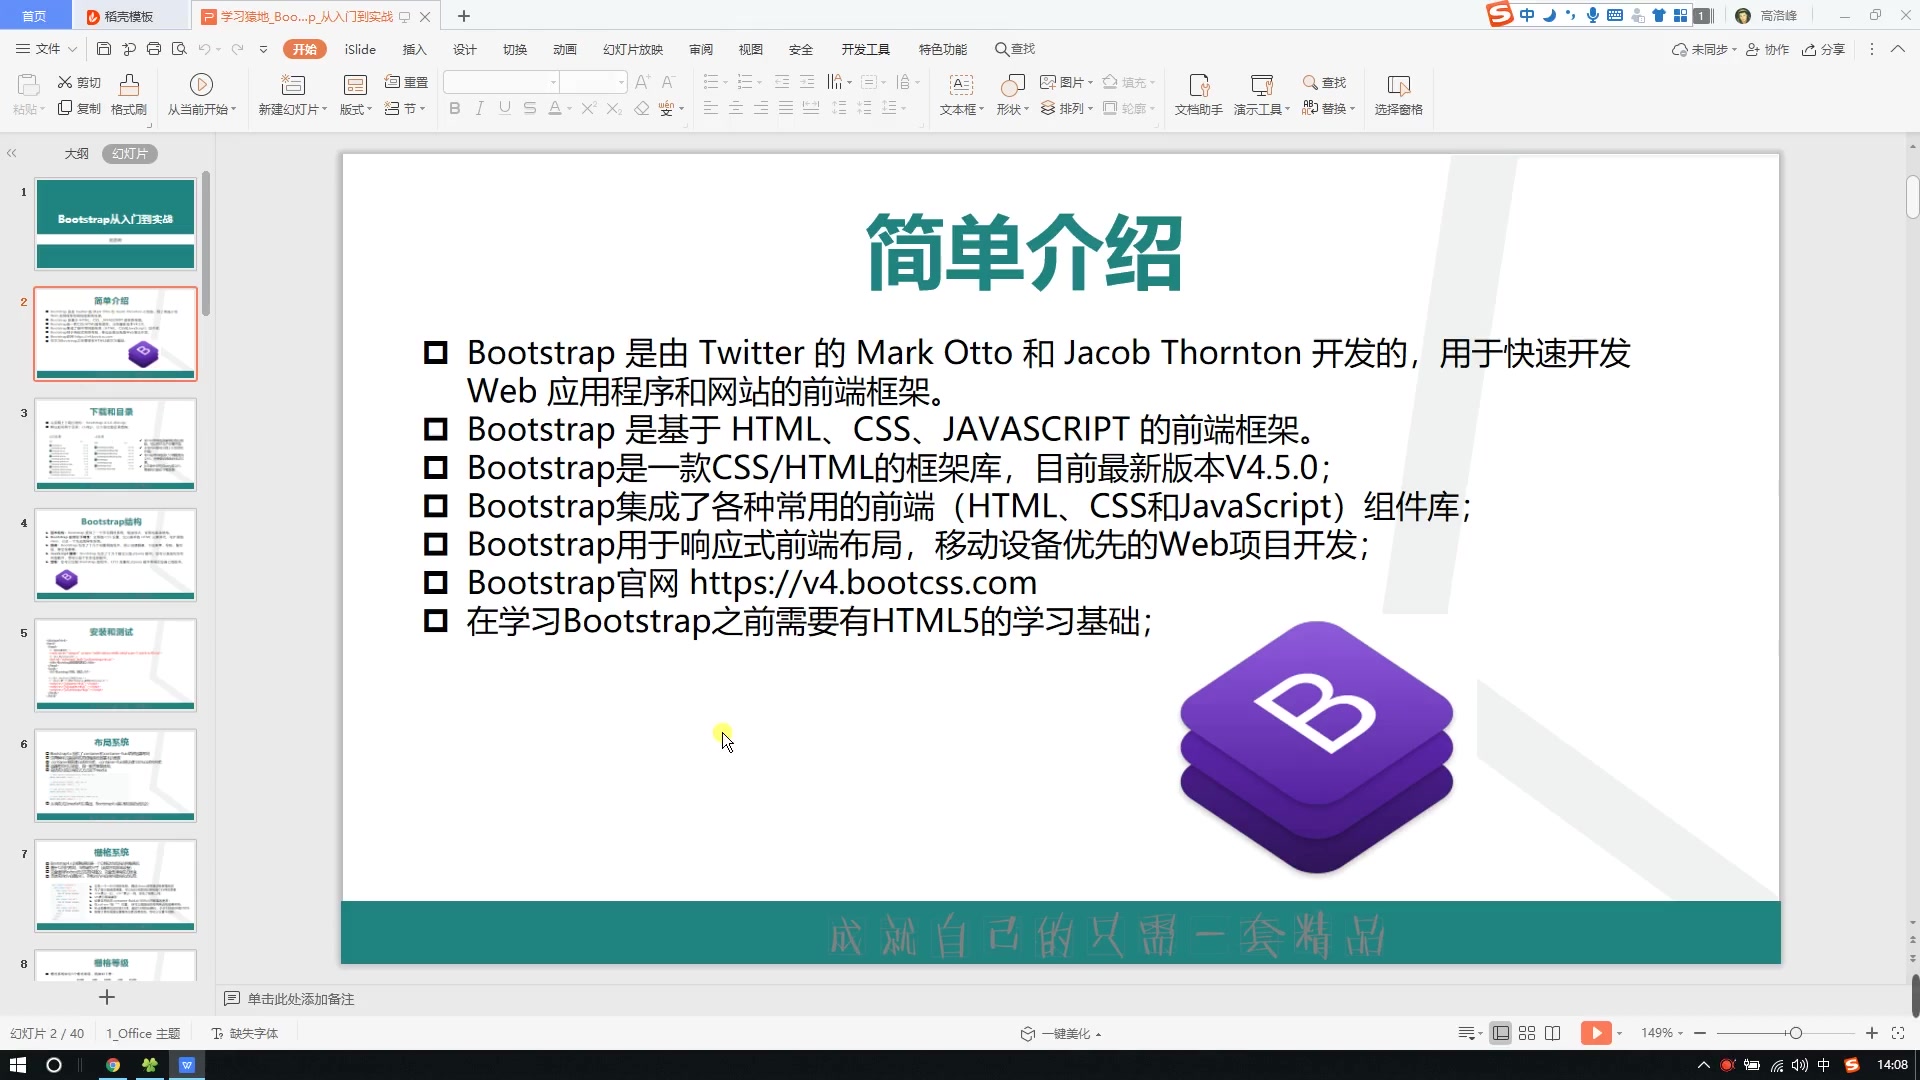Open the Slide Show (幻灯片放映) tab
The image size is (1920, 1080).
[x=633, y=49]
